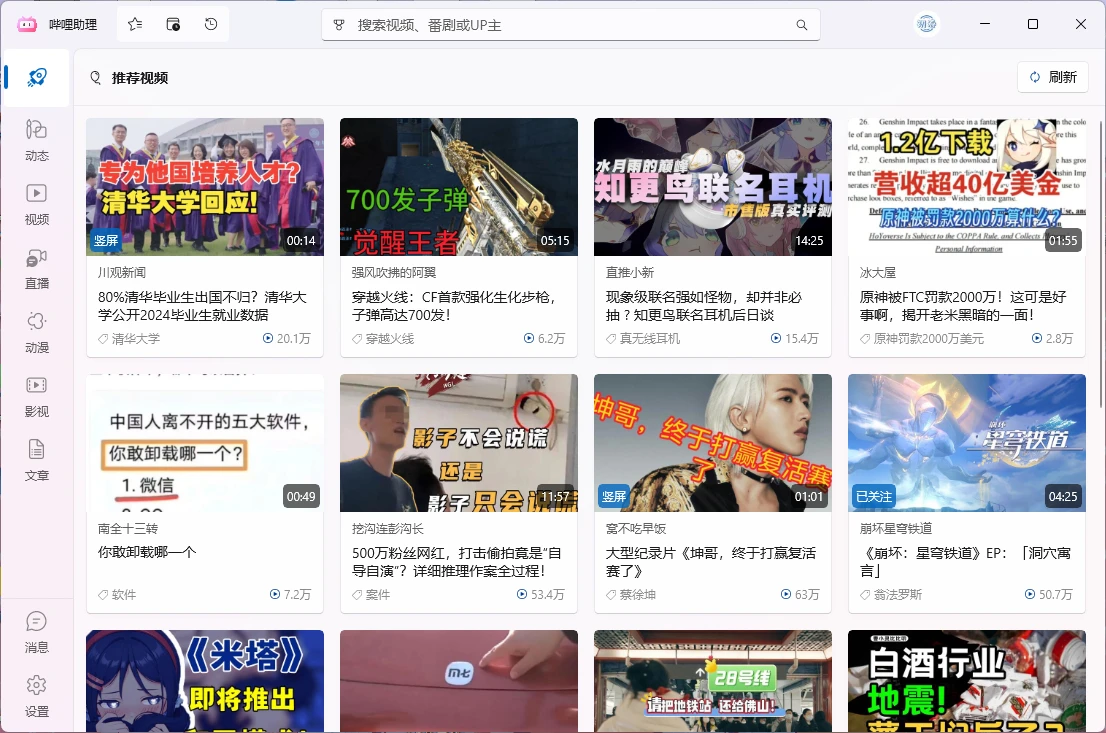Screen dimensions: 1106x733
Task: Click title 500万粉丝网红 打击偷拍
Action: click(x=456, y=562)
